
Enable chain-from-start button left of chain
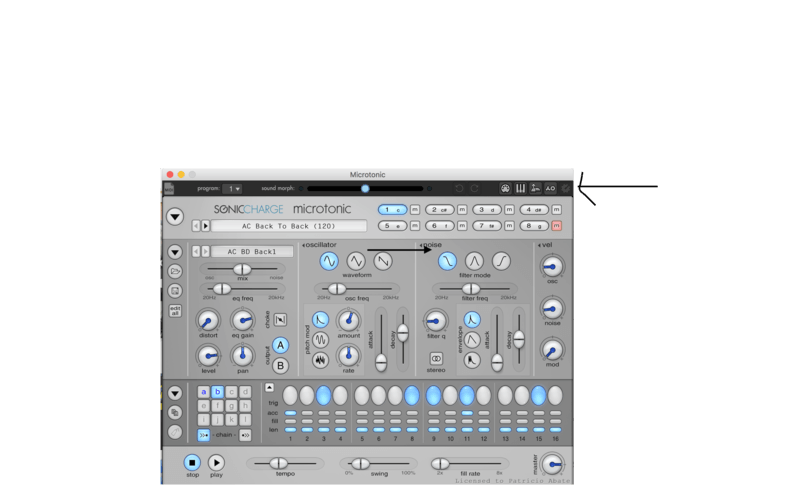204,435
